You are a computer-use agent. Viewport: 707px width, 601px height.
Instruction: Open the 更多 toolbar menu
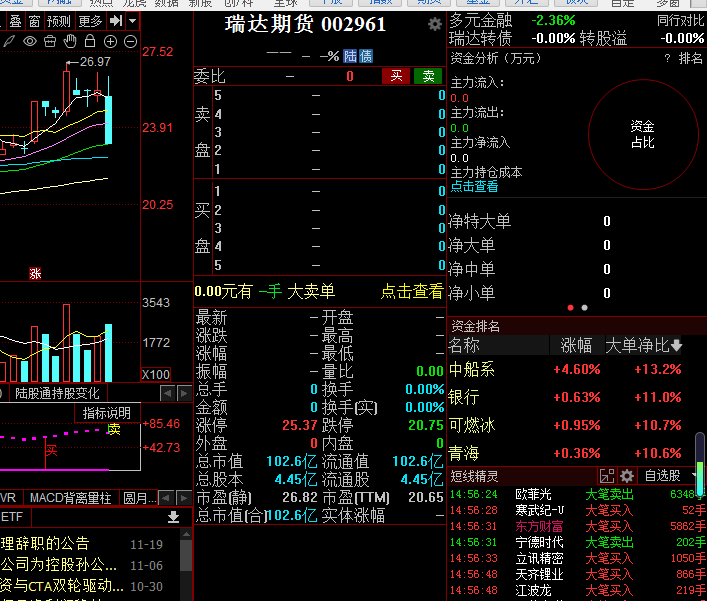90,21
